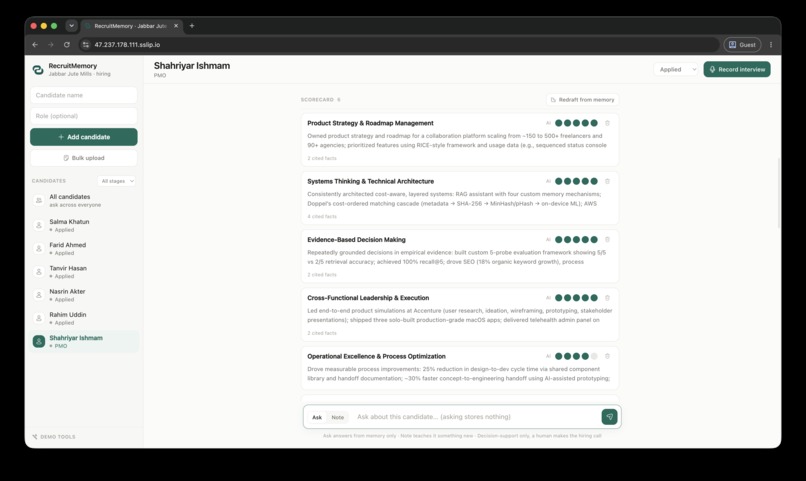Delete the Systems Thinking & Technical Architecture criterion
The height and width of the screenshot is (481, 806).
(607, 181)
